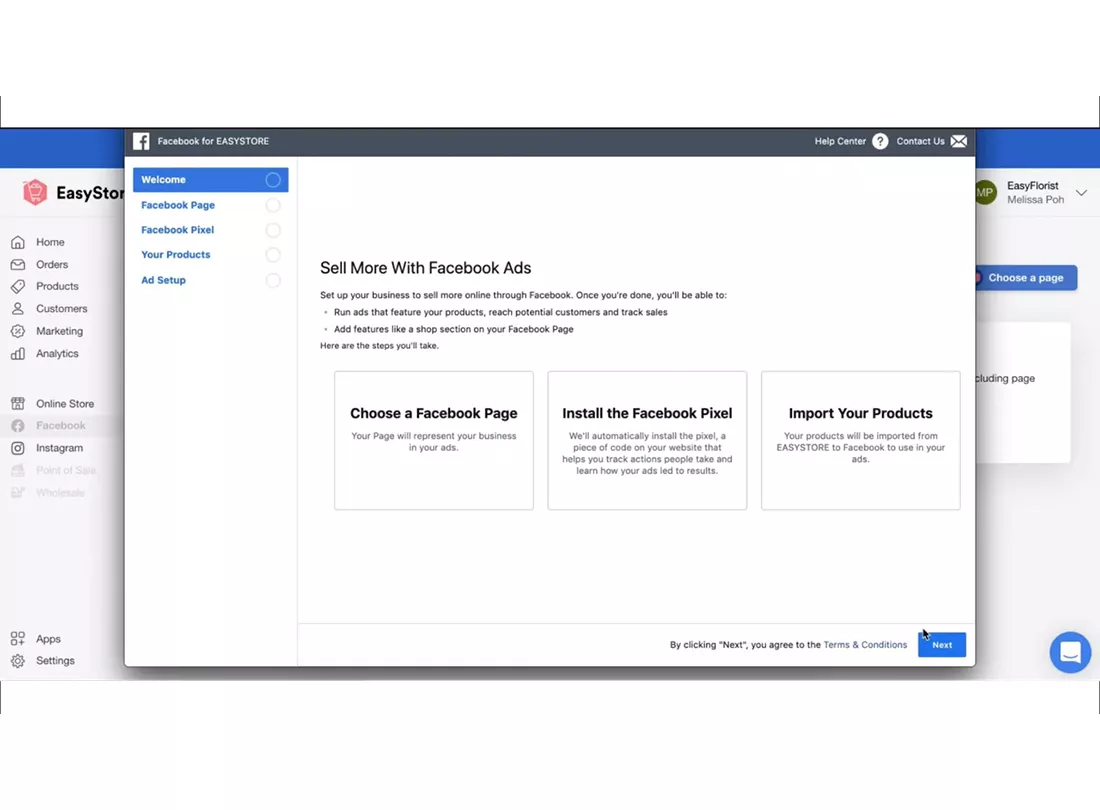Click the Online Store storefront icon
Image resolution: width=1100 pixels, height=810 pixels.
[x=18, y=403]
